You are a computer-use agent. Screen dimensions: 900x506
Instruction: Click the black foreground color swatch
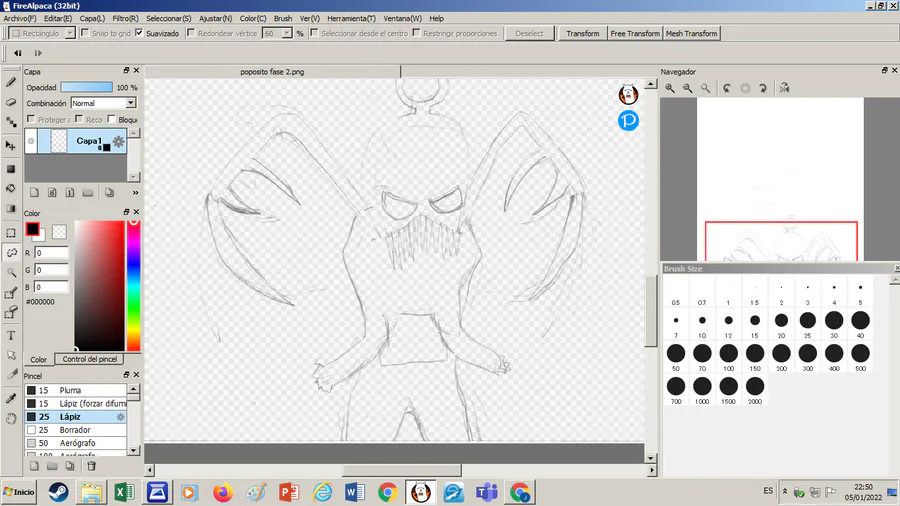click(x=33, y=229)
